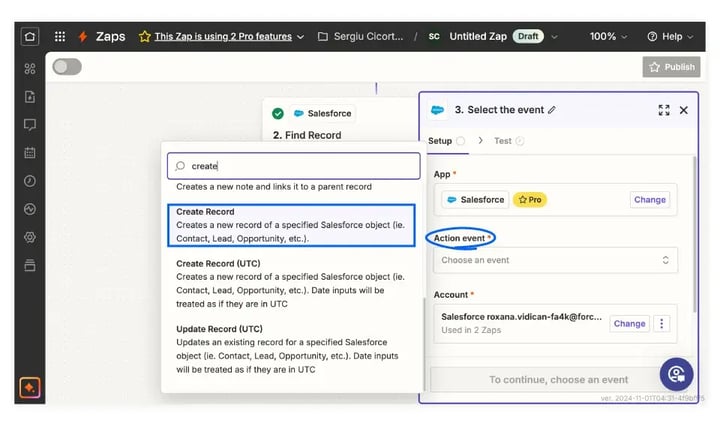Click the three-dot menu beside account
This screenshot has width=720, height=426.
click(662, 324)
